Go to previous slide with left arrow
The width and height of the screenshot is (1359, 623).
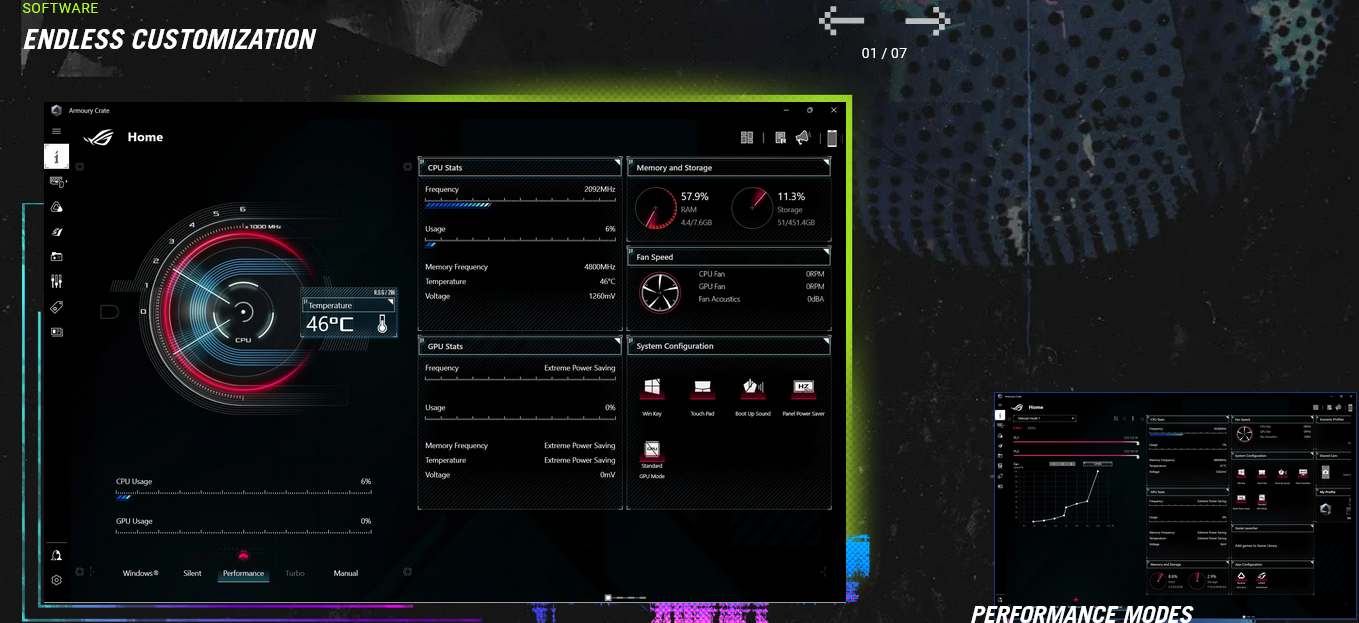841,19
